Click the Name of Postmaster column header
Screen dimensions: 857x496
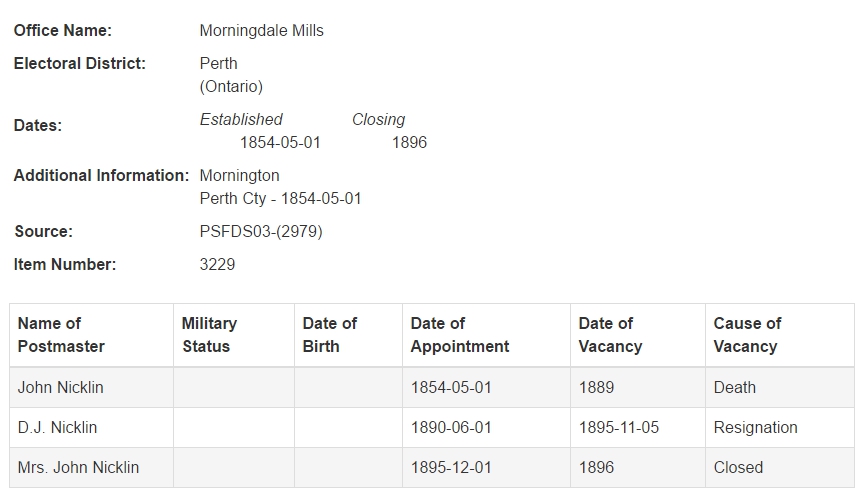(91, 335)
